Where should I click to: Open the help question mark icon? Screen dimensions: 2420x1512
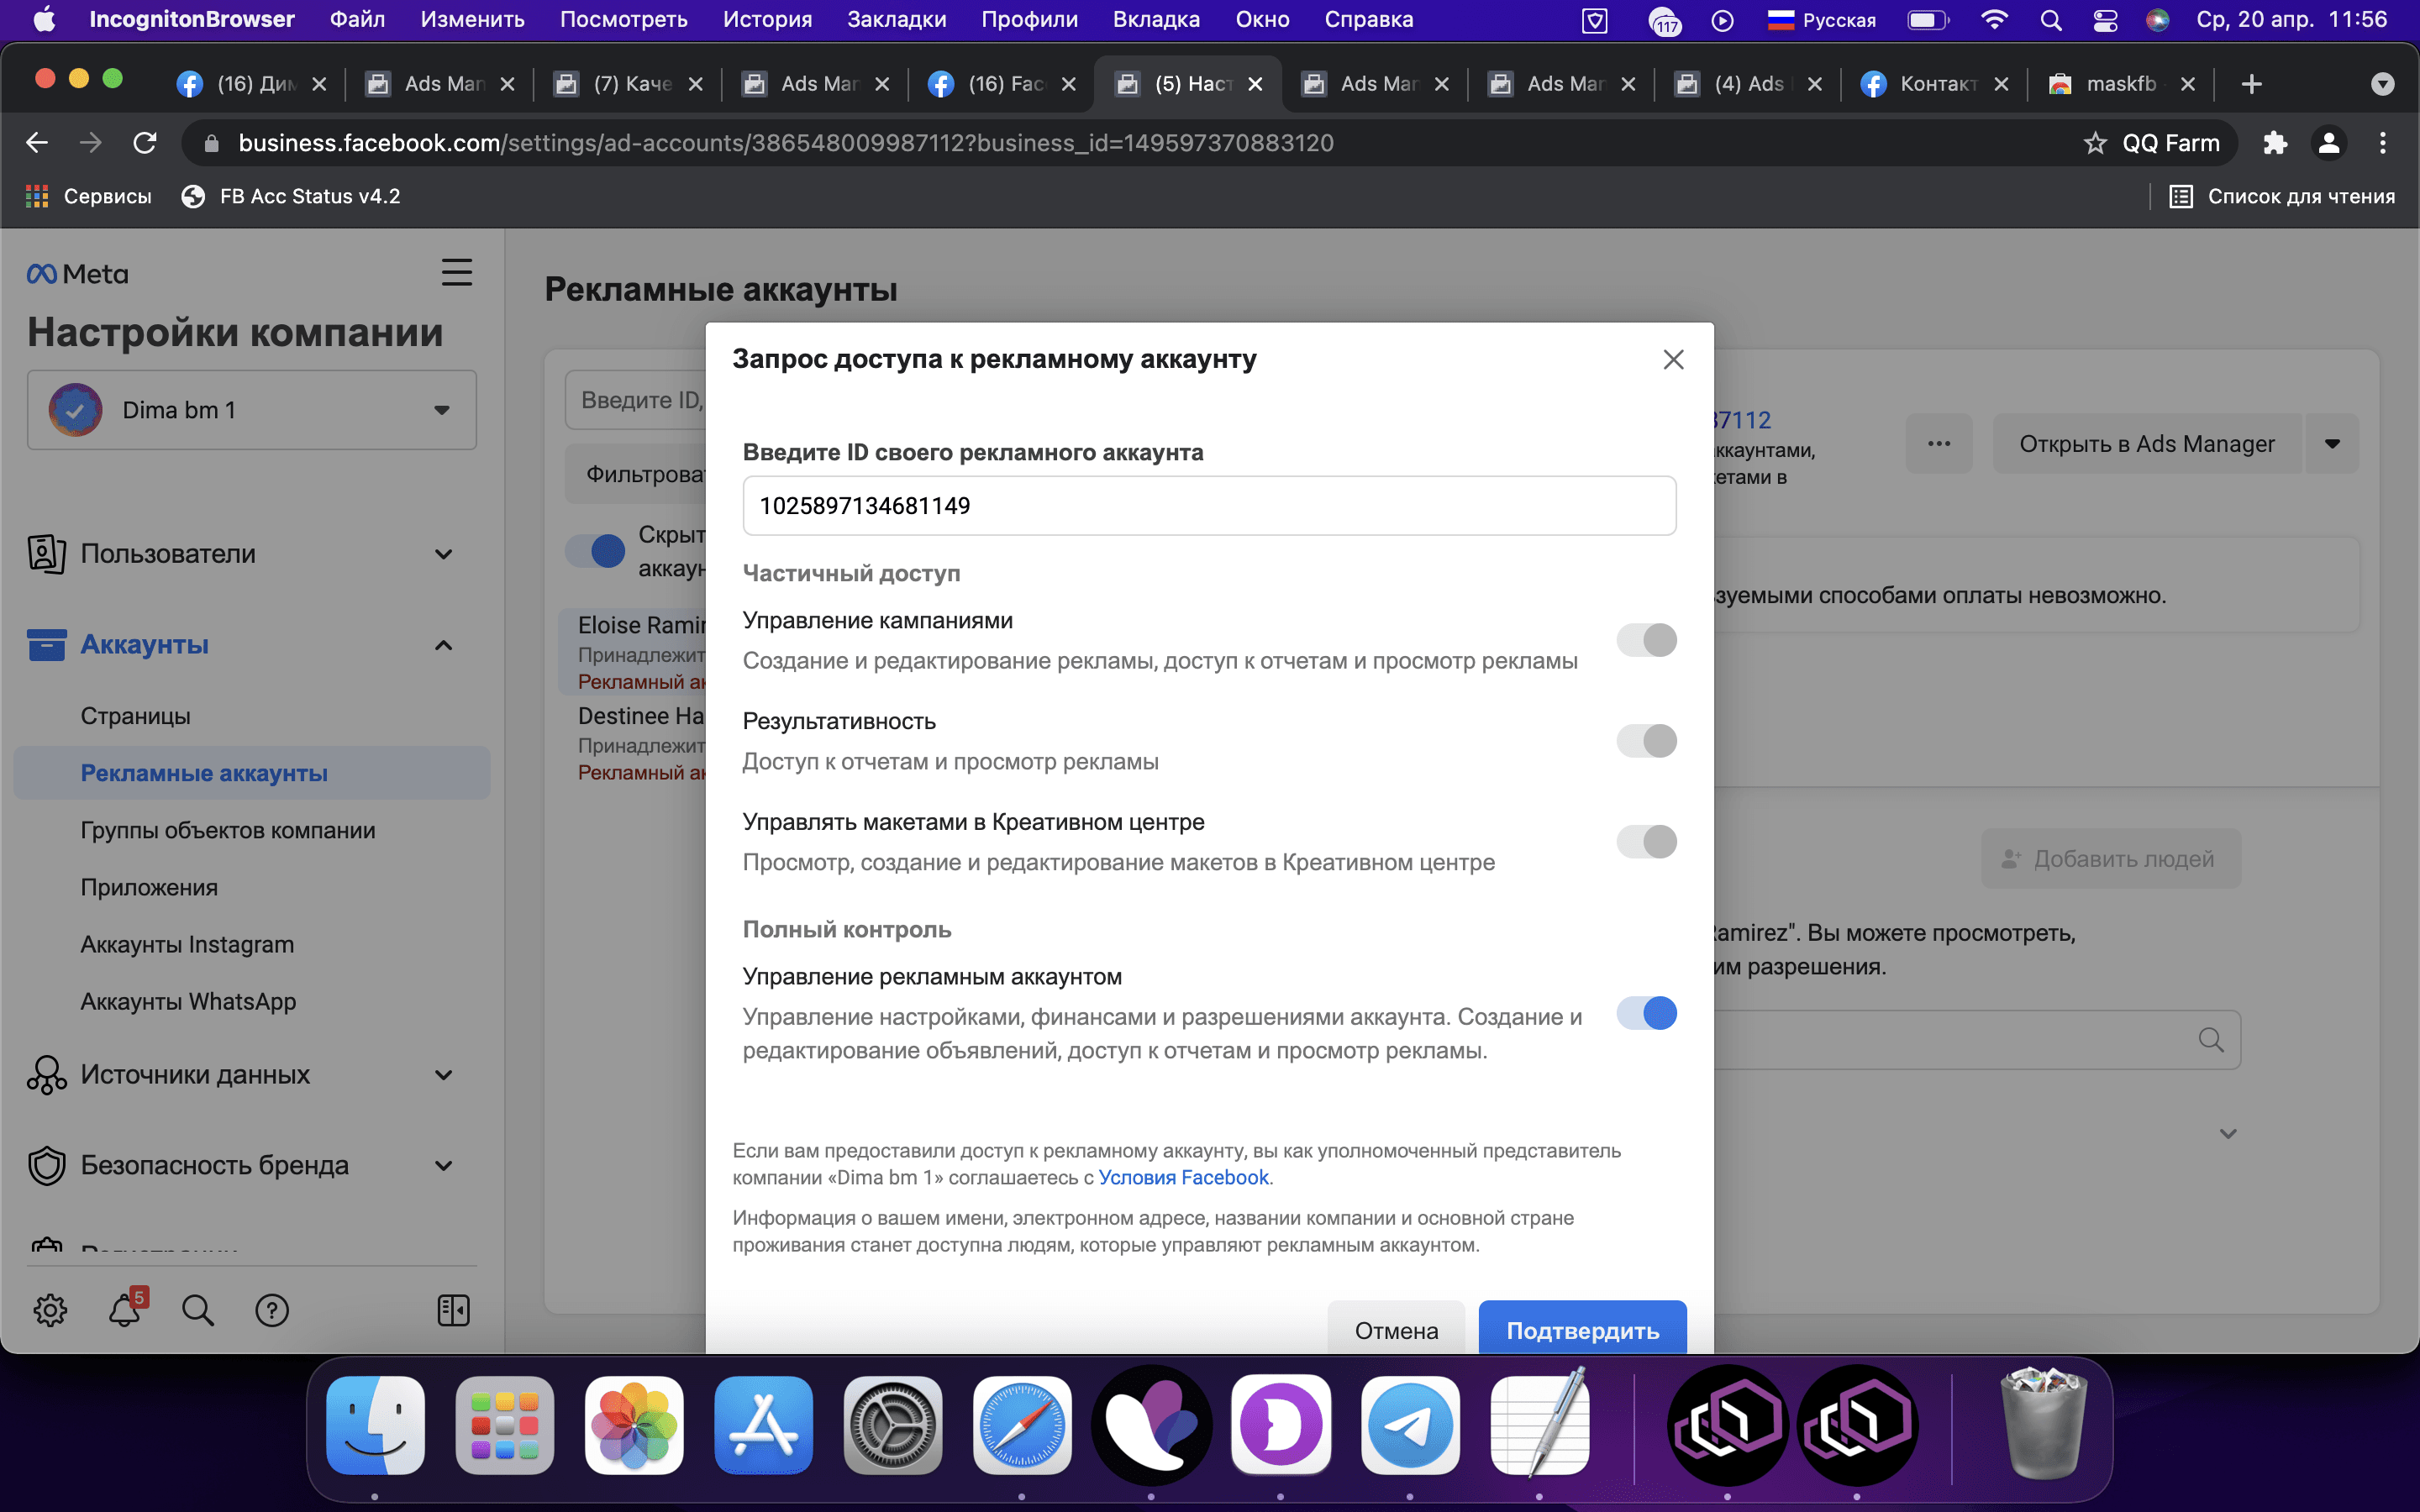click(x=272, y=1310)
